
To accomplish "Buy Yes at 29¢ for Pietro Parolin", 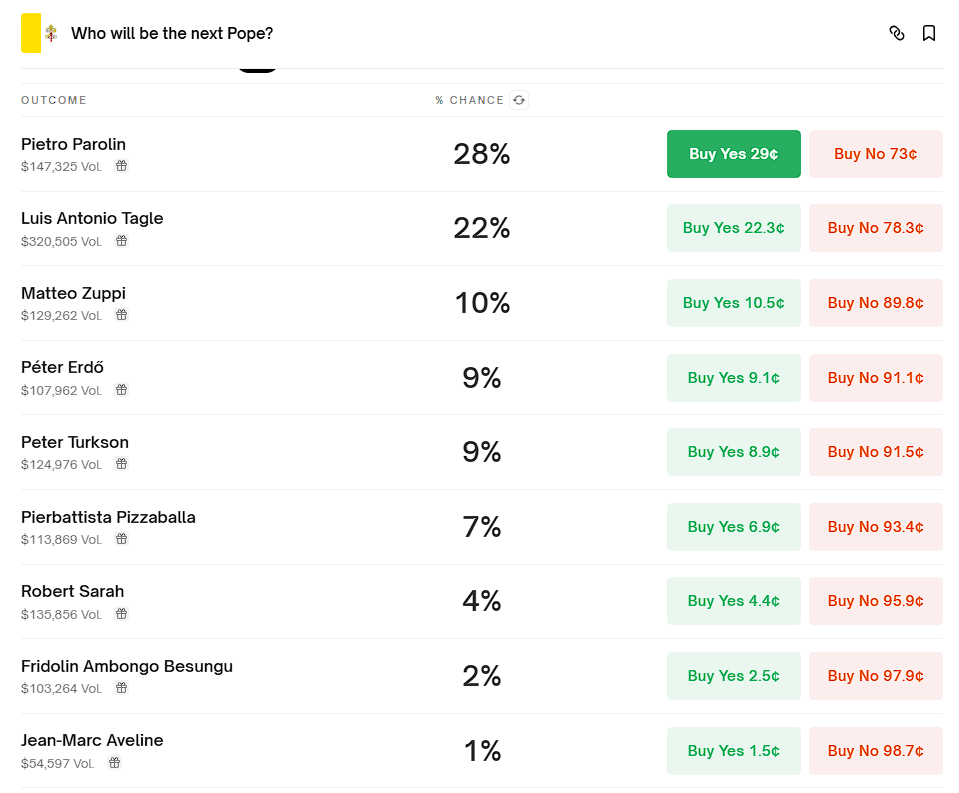I will point(733,154).
